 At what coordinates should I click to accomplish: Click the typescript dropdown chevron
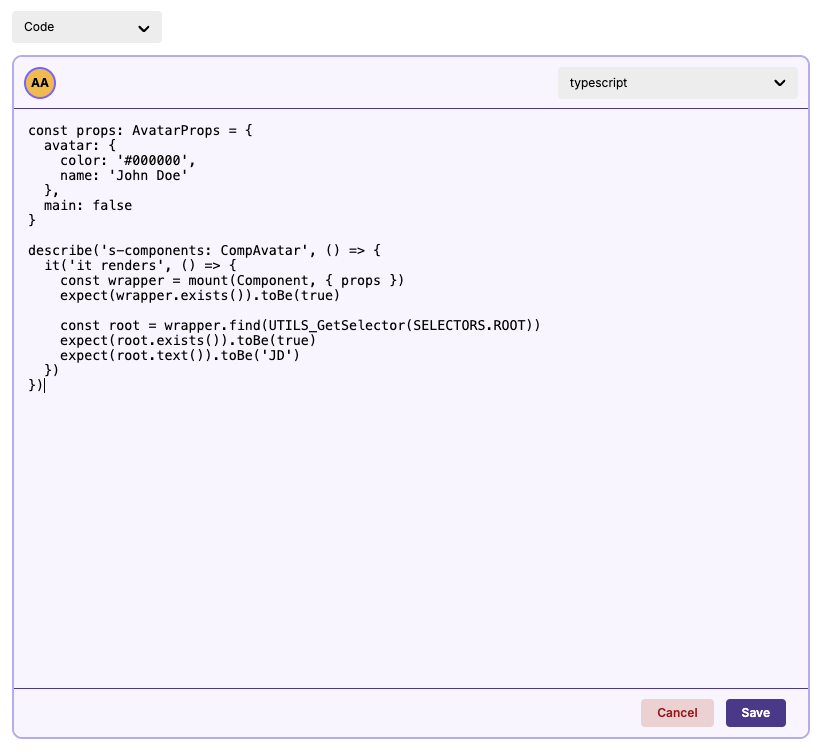[x=780, y=83]
